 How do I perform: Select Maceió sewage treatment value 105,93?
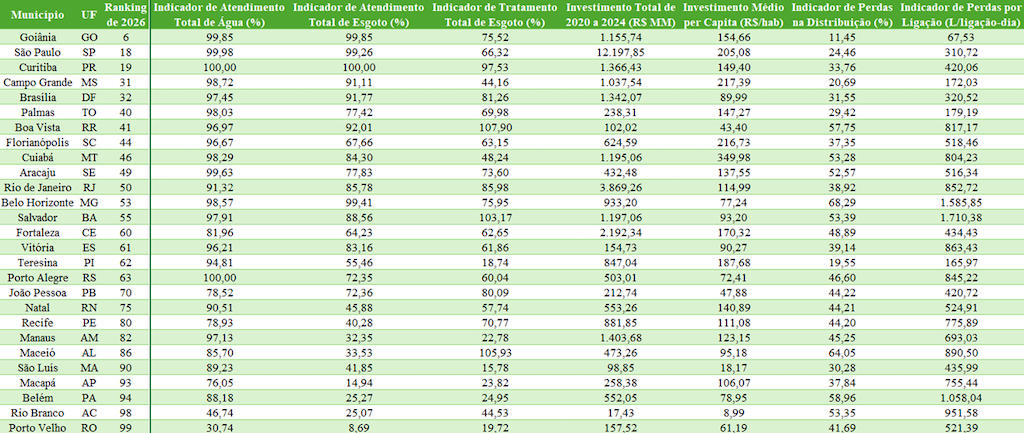[x=495, y=353]
